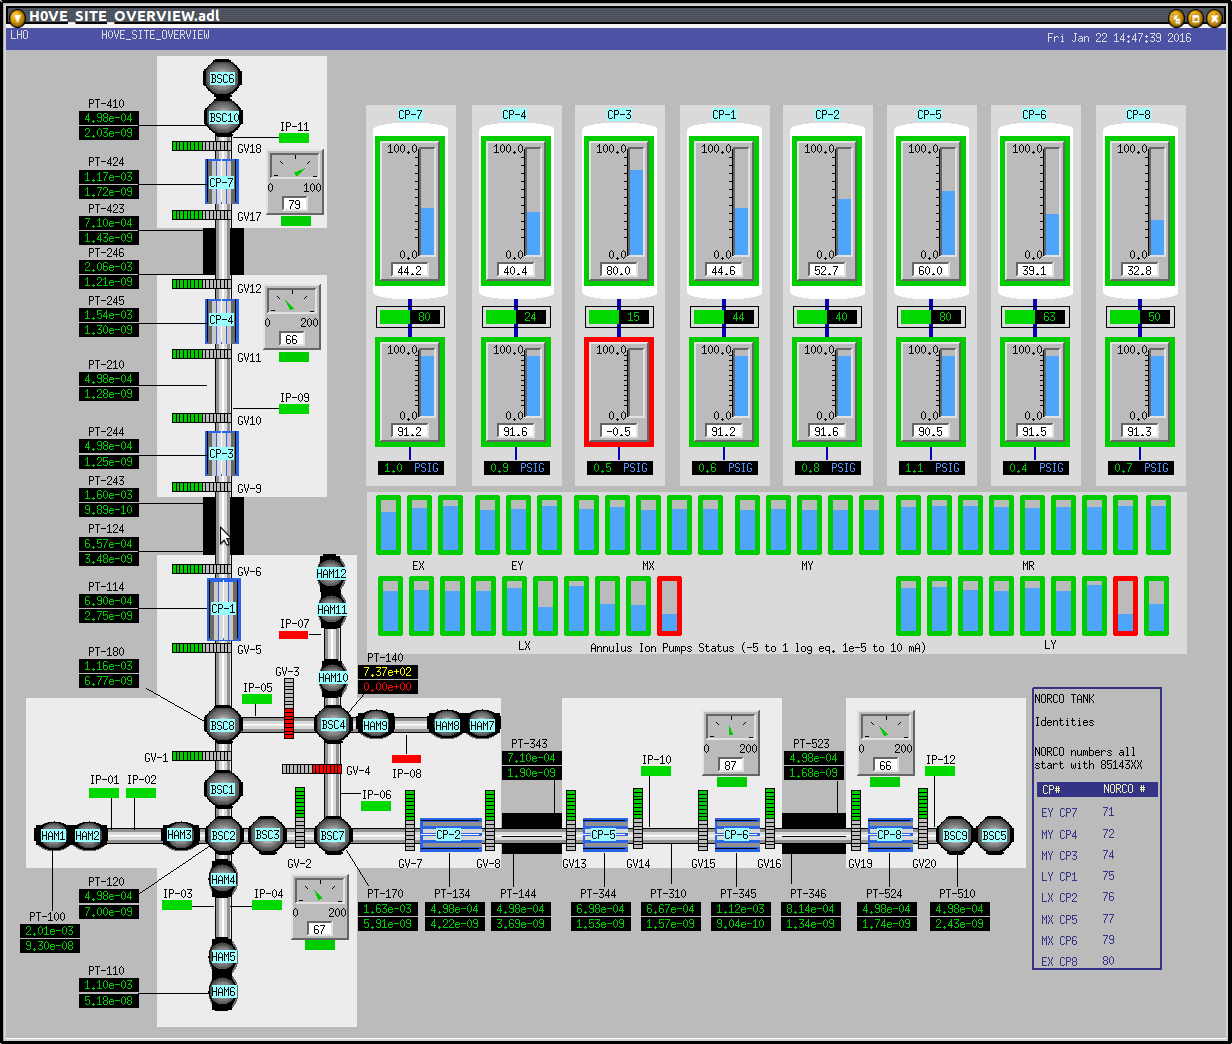Image resolution: width=1232 pixels, height=1044 pixels.
Task: Select the CP-2 cryopump on the horizontal arm
Action: tap(449, 835)
